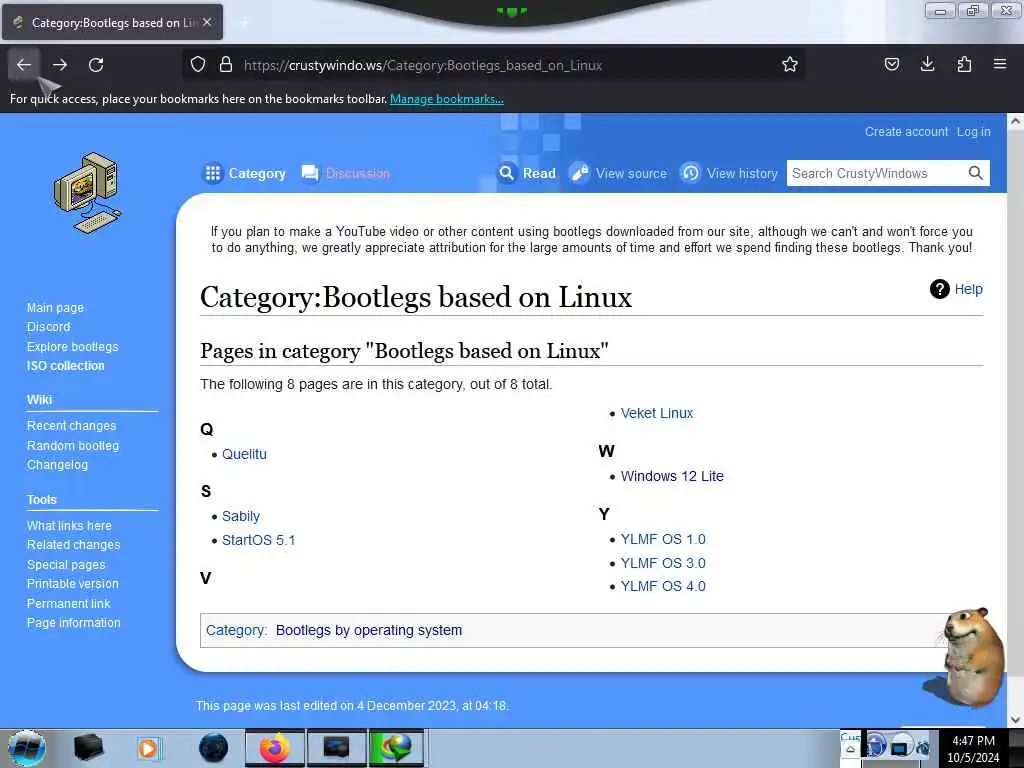1024x768 pixels.
Task: Open the Changelog sidebar link
Action: click(57, 465)
